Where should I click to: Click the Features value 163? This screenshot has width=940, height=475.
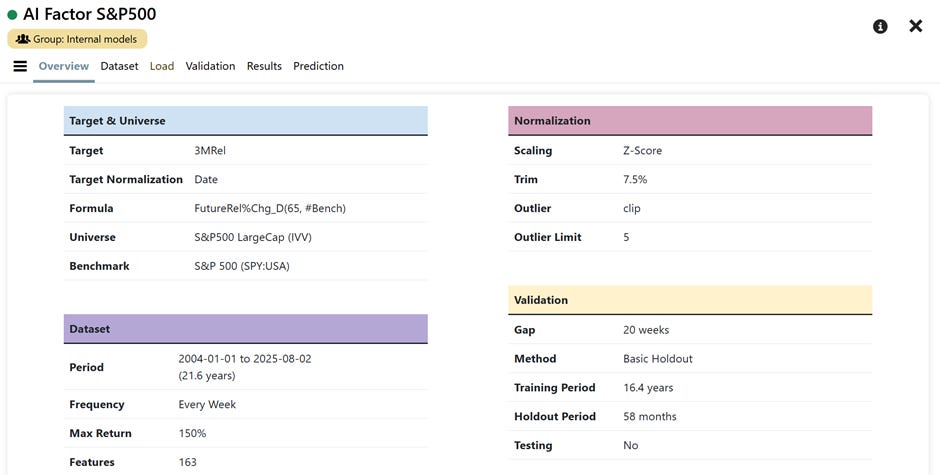[187, 462]
